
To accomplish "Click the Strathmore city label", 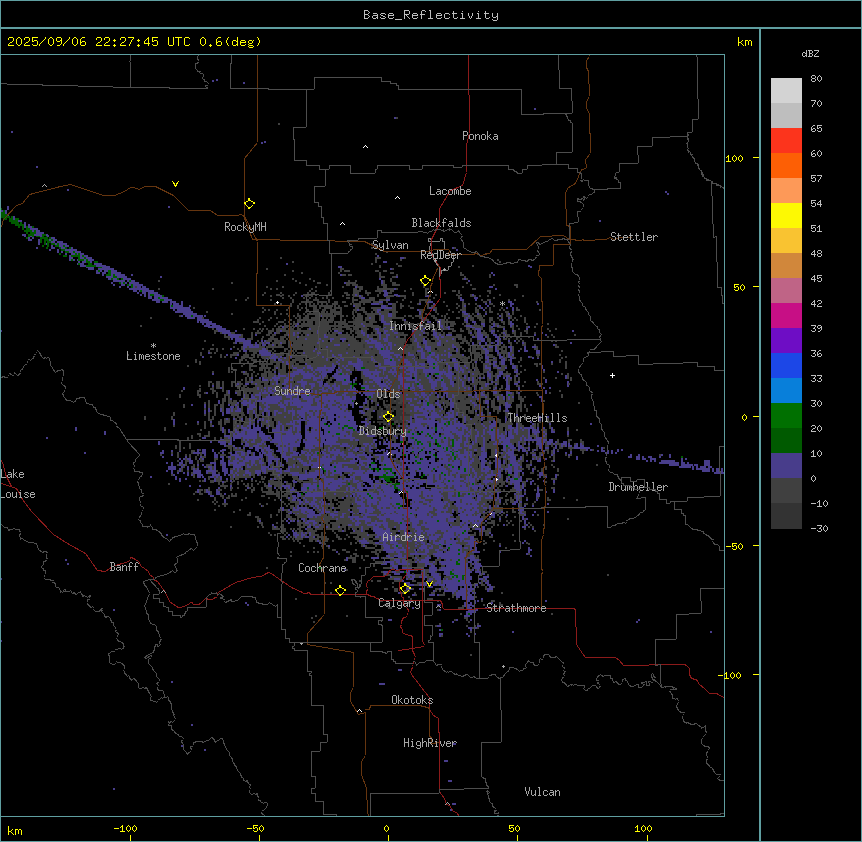I will 516,608.
